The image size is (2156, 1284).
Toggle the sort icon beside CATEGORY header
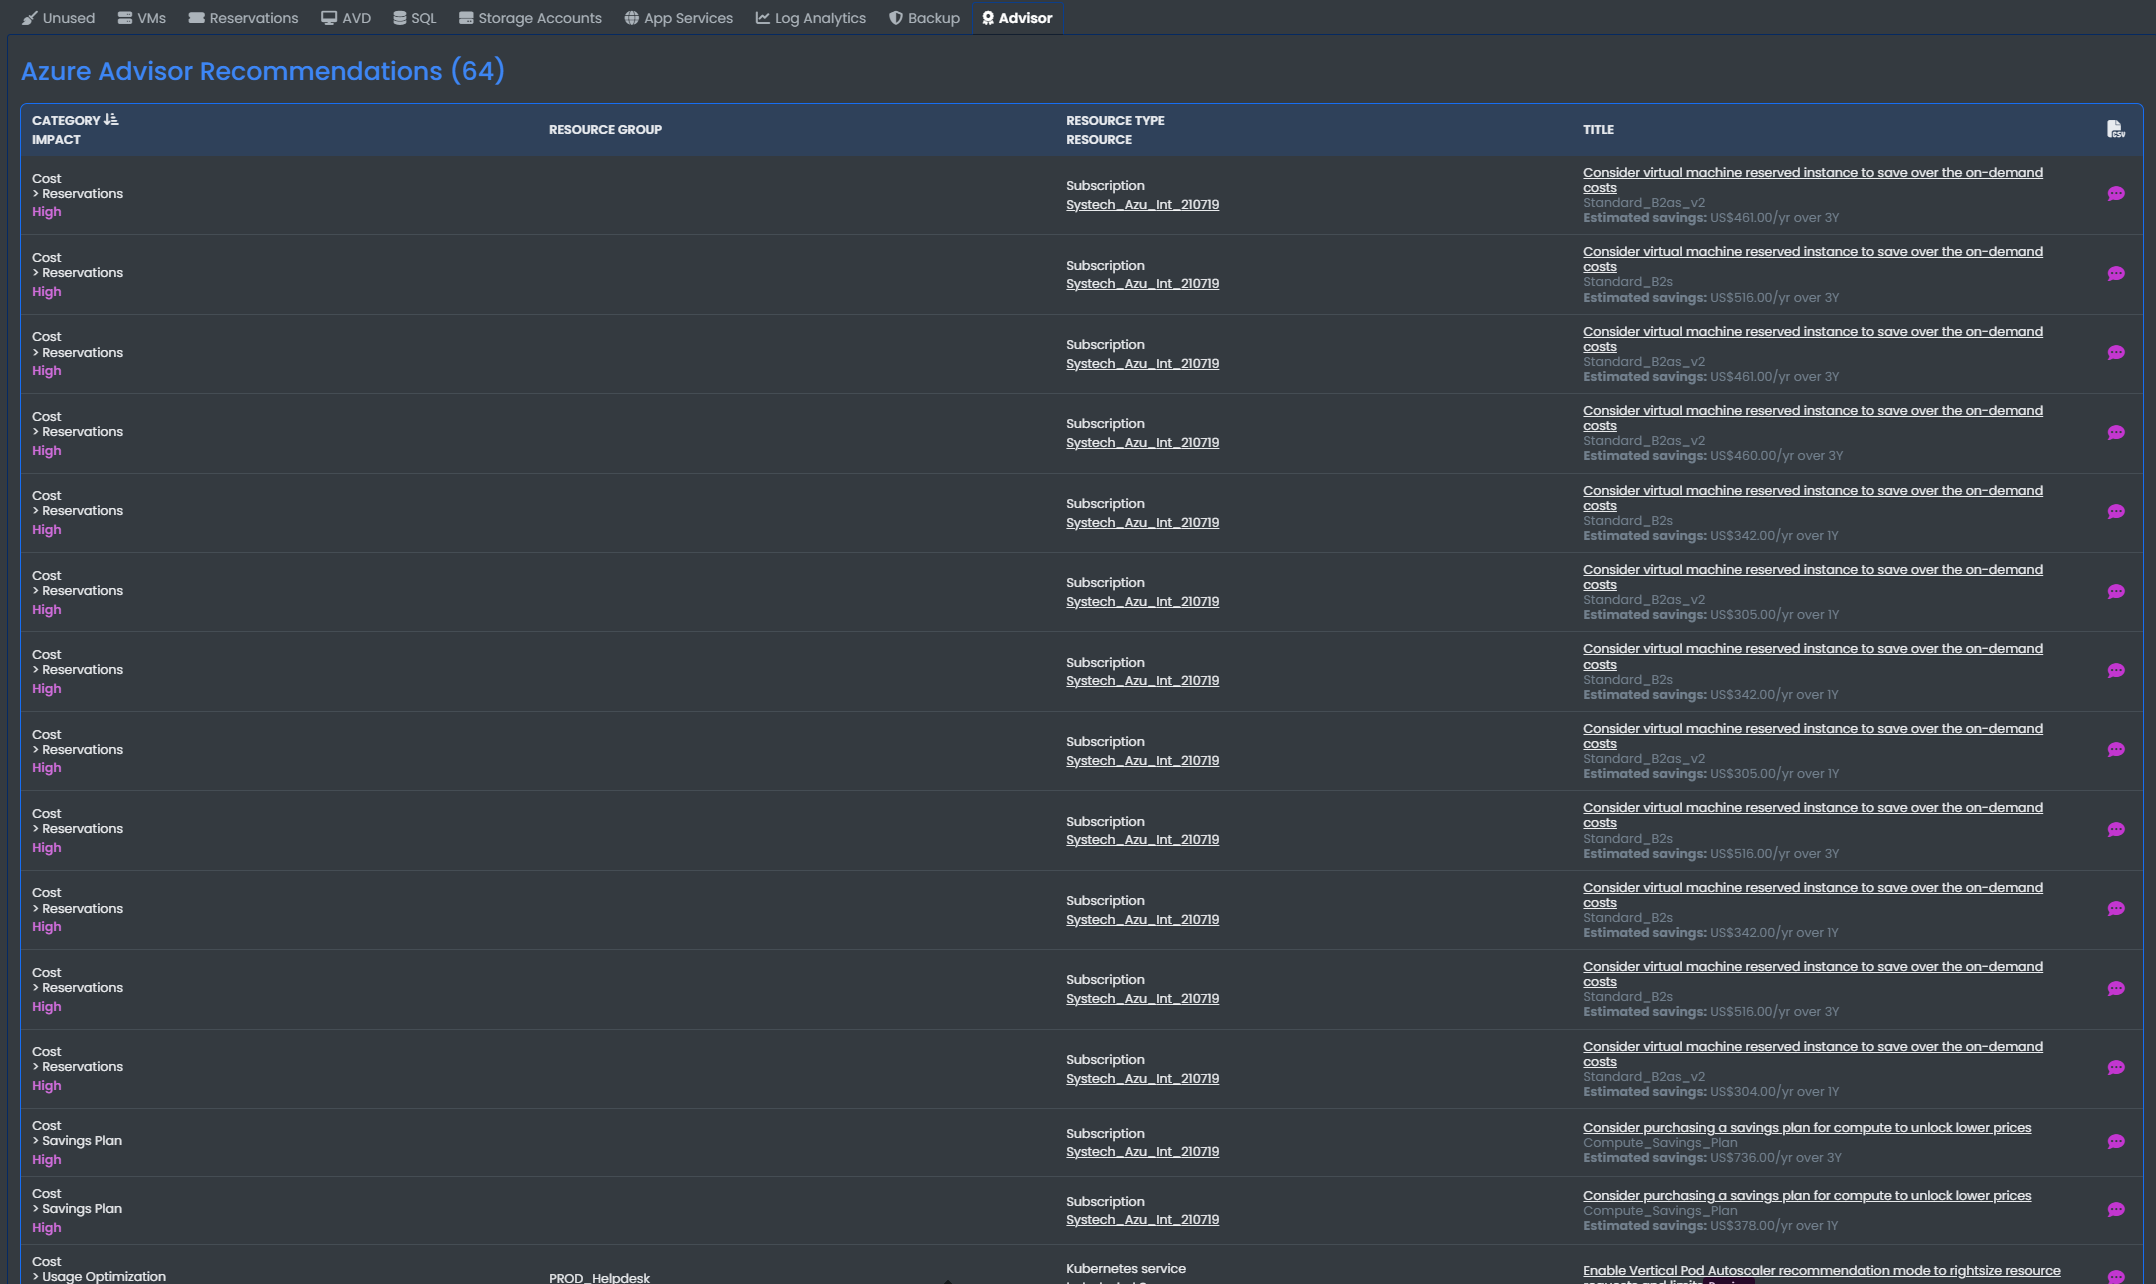pyautogui.click(x=111, y=120)
